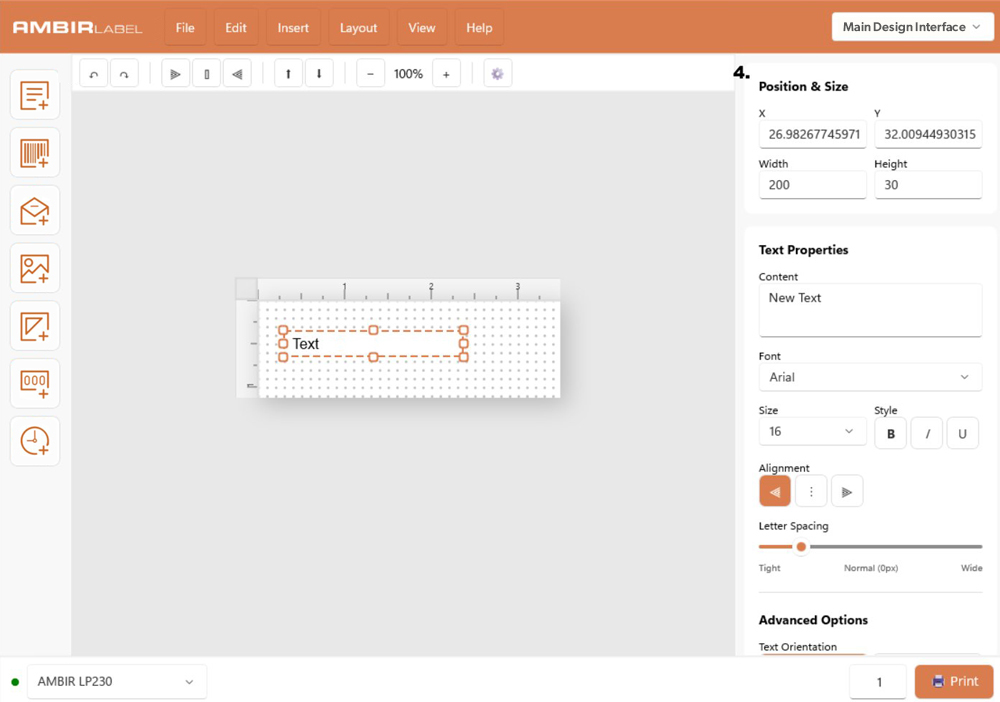Click the Tight spacing label
This screenshot has width=1000, height=702.
pyautogui.click(x=769, y=568)
